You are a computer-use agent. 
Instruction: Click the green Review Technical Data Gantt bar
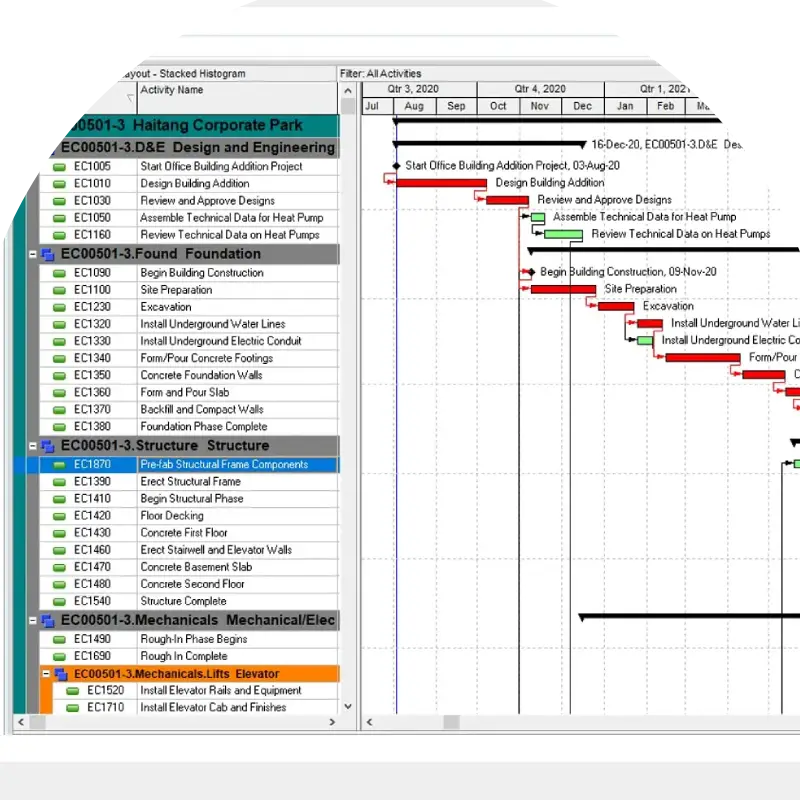pos(563,234)
